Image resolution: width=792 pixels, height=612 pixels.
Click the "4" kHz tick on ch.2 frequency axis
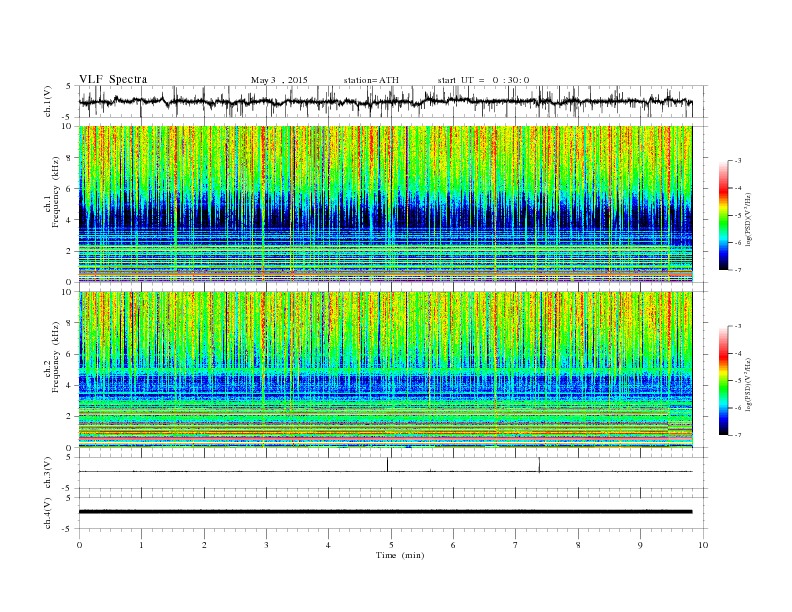click(x=70, y=385)
